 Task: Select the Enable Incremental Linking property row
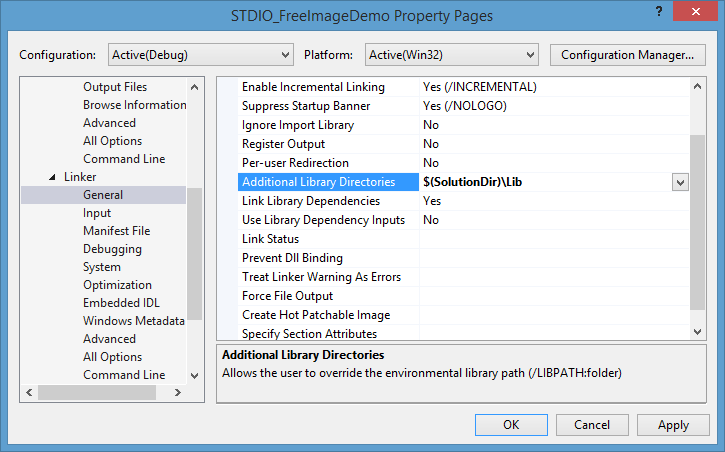point(464,87)
